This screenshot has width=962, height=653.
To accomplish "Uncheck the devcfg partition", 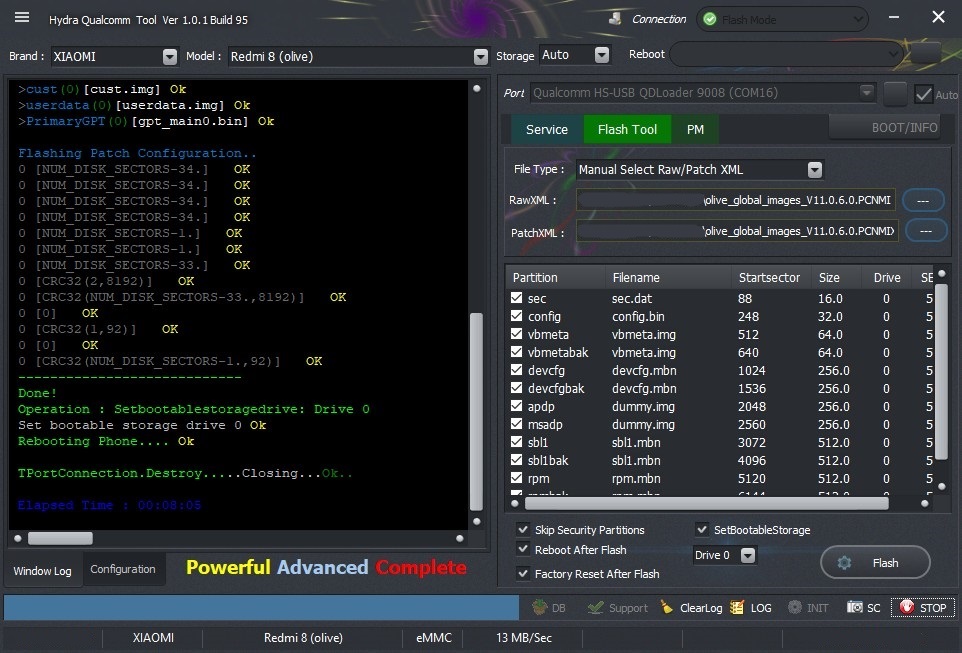I will pyautogui.click(x=517, y=369).
